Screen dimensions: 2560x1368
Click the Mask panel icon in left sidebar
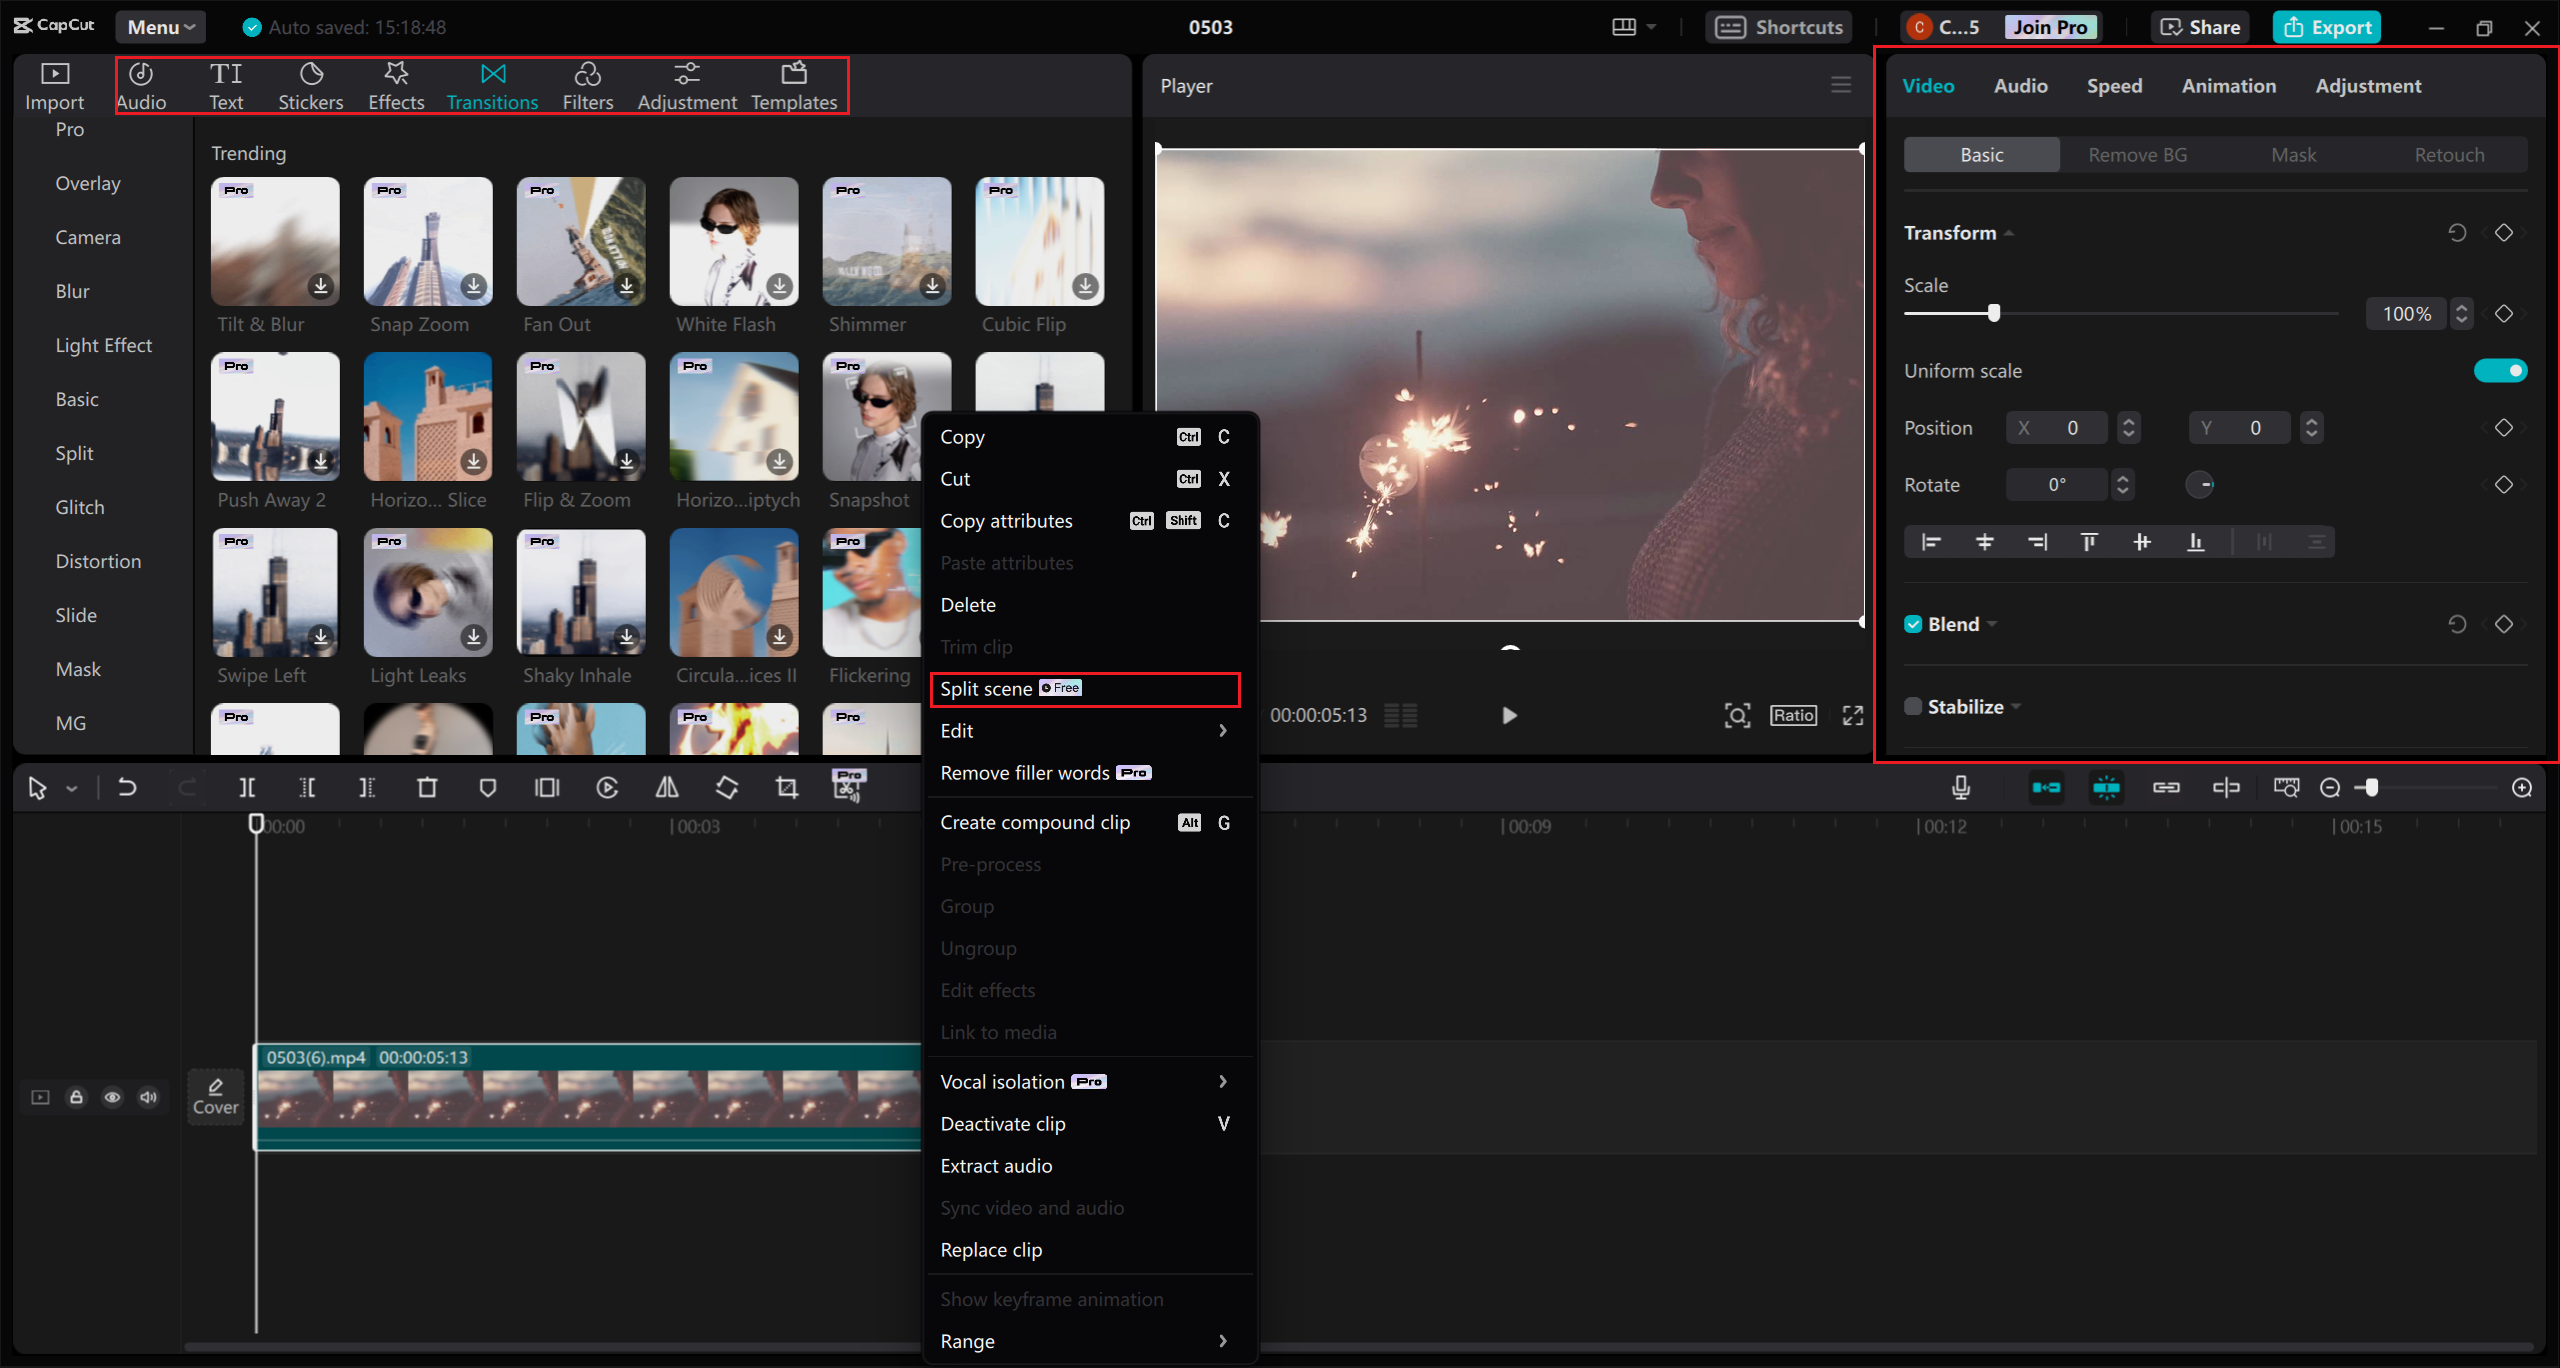[x=78, y=668]
